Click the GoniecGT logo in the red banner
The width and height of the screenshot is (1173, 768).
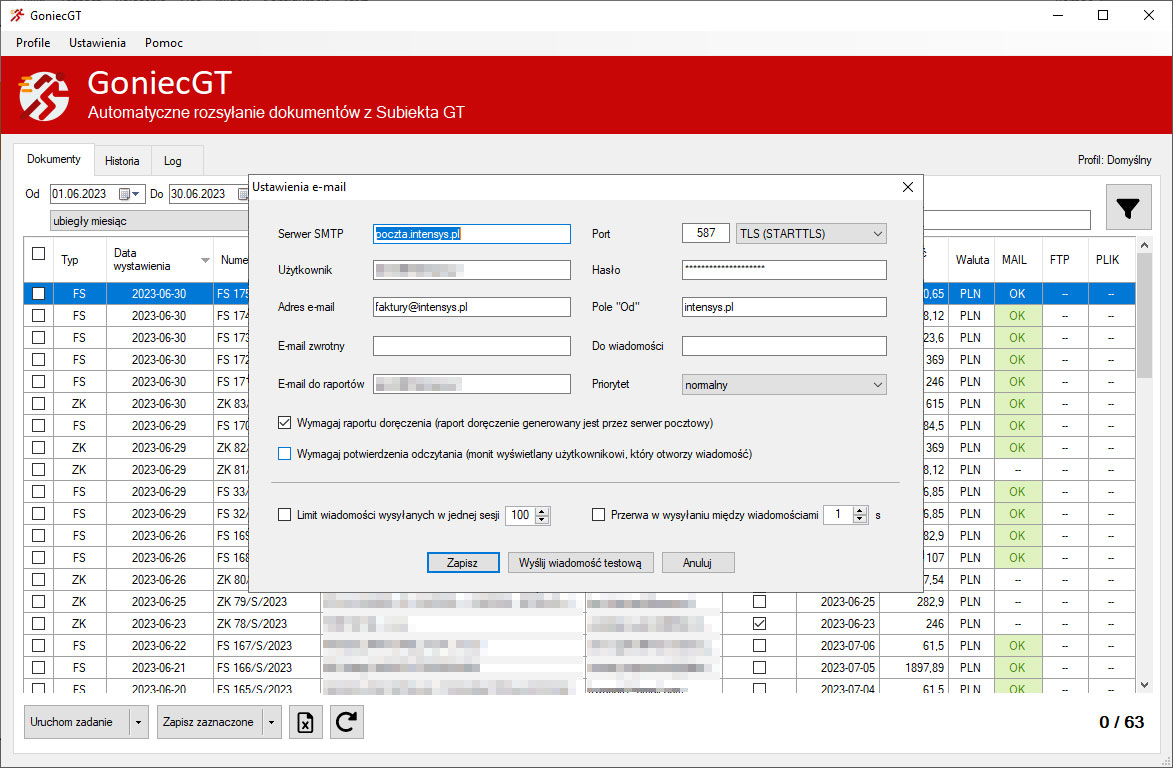[x=43, y=96]
